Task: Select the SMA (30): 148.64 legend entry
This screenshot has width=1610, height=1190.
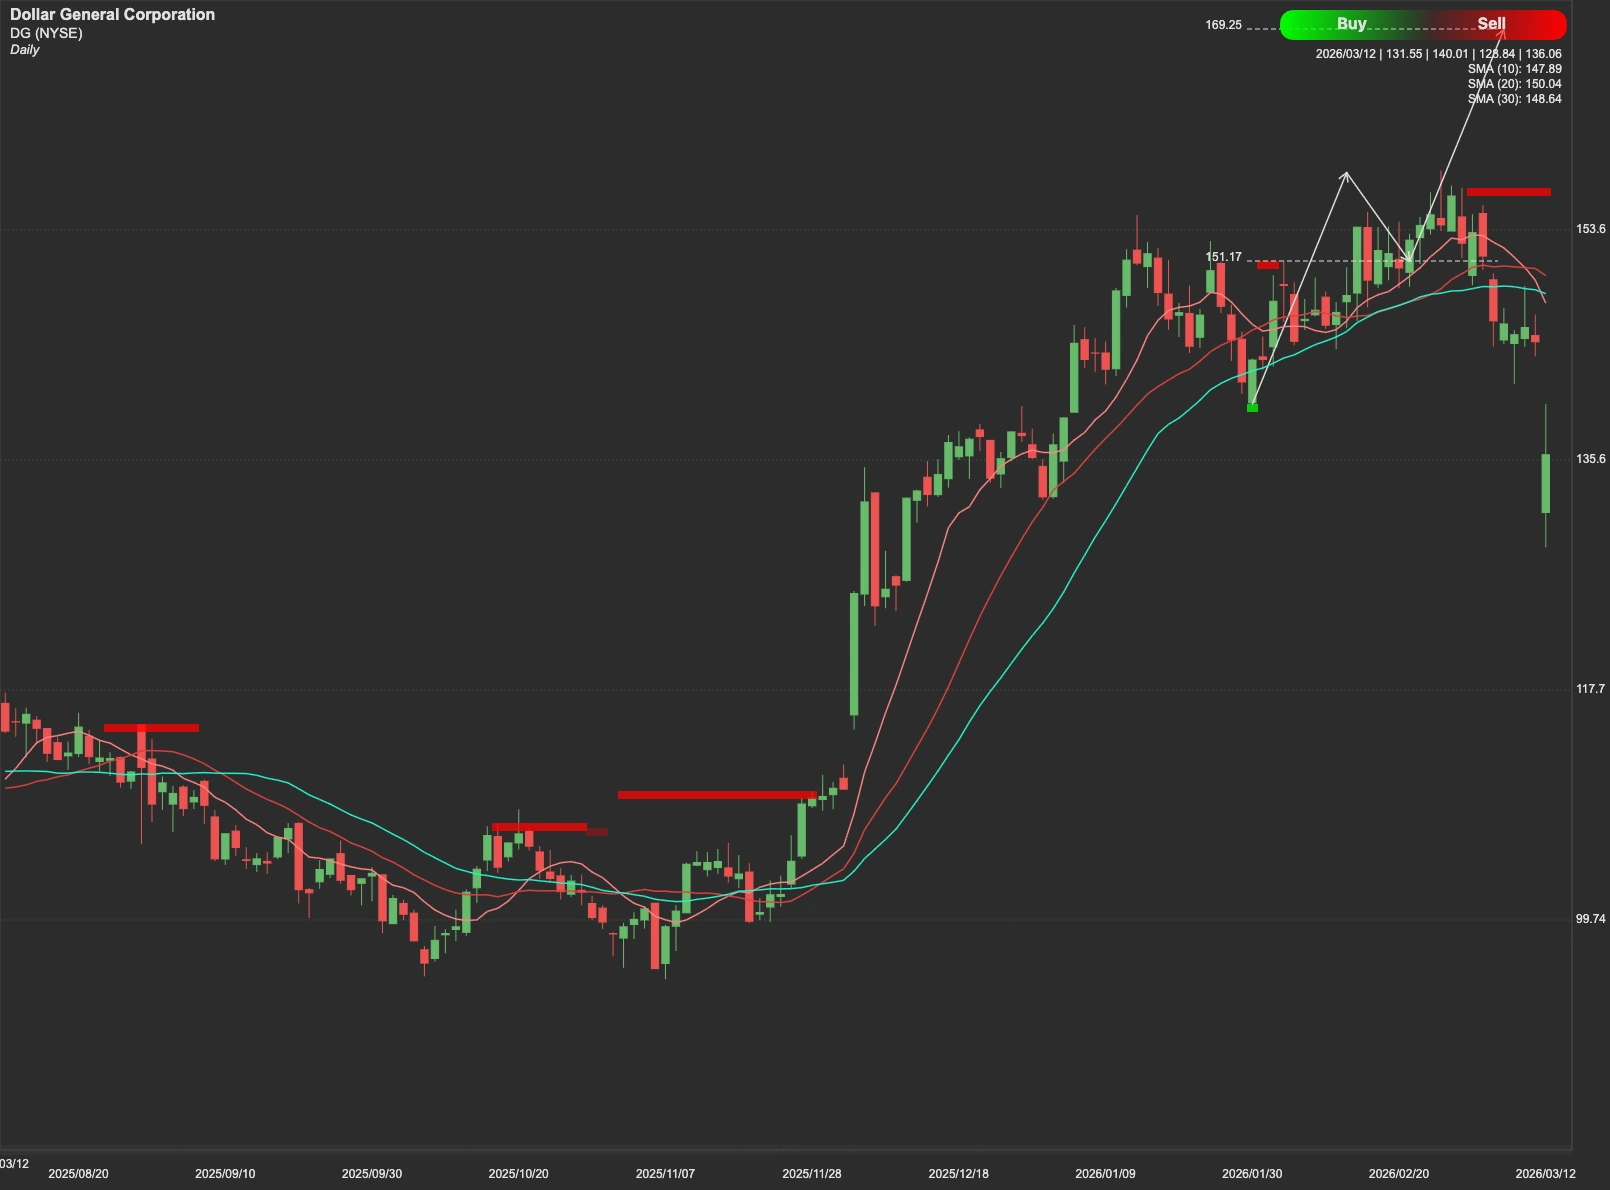Action: tap(1514, 99)
